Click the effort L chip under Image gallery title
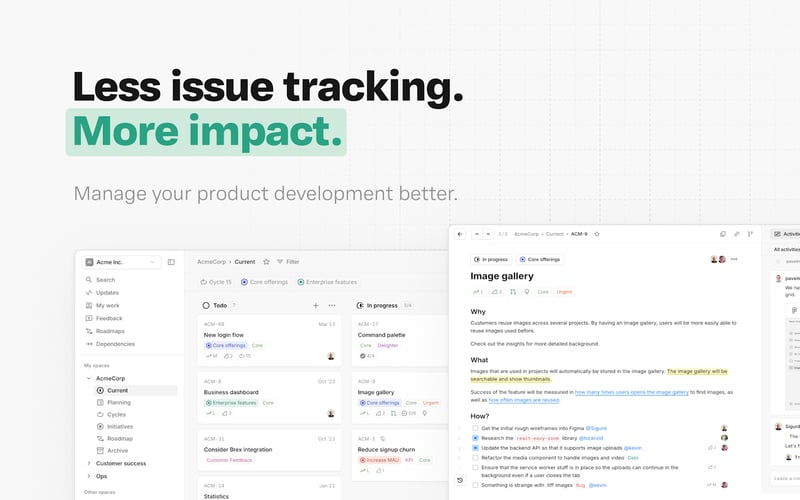 pos(478,292)
